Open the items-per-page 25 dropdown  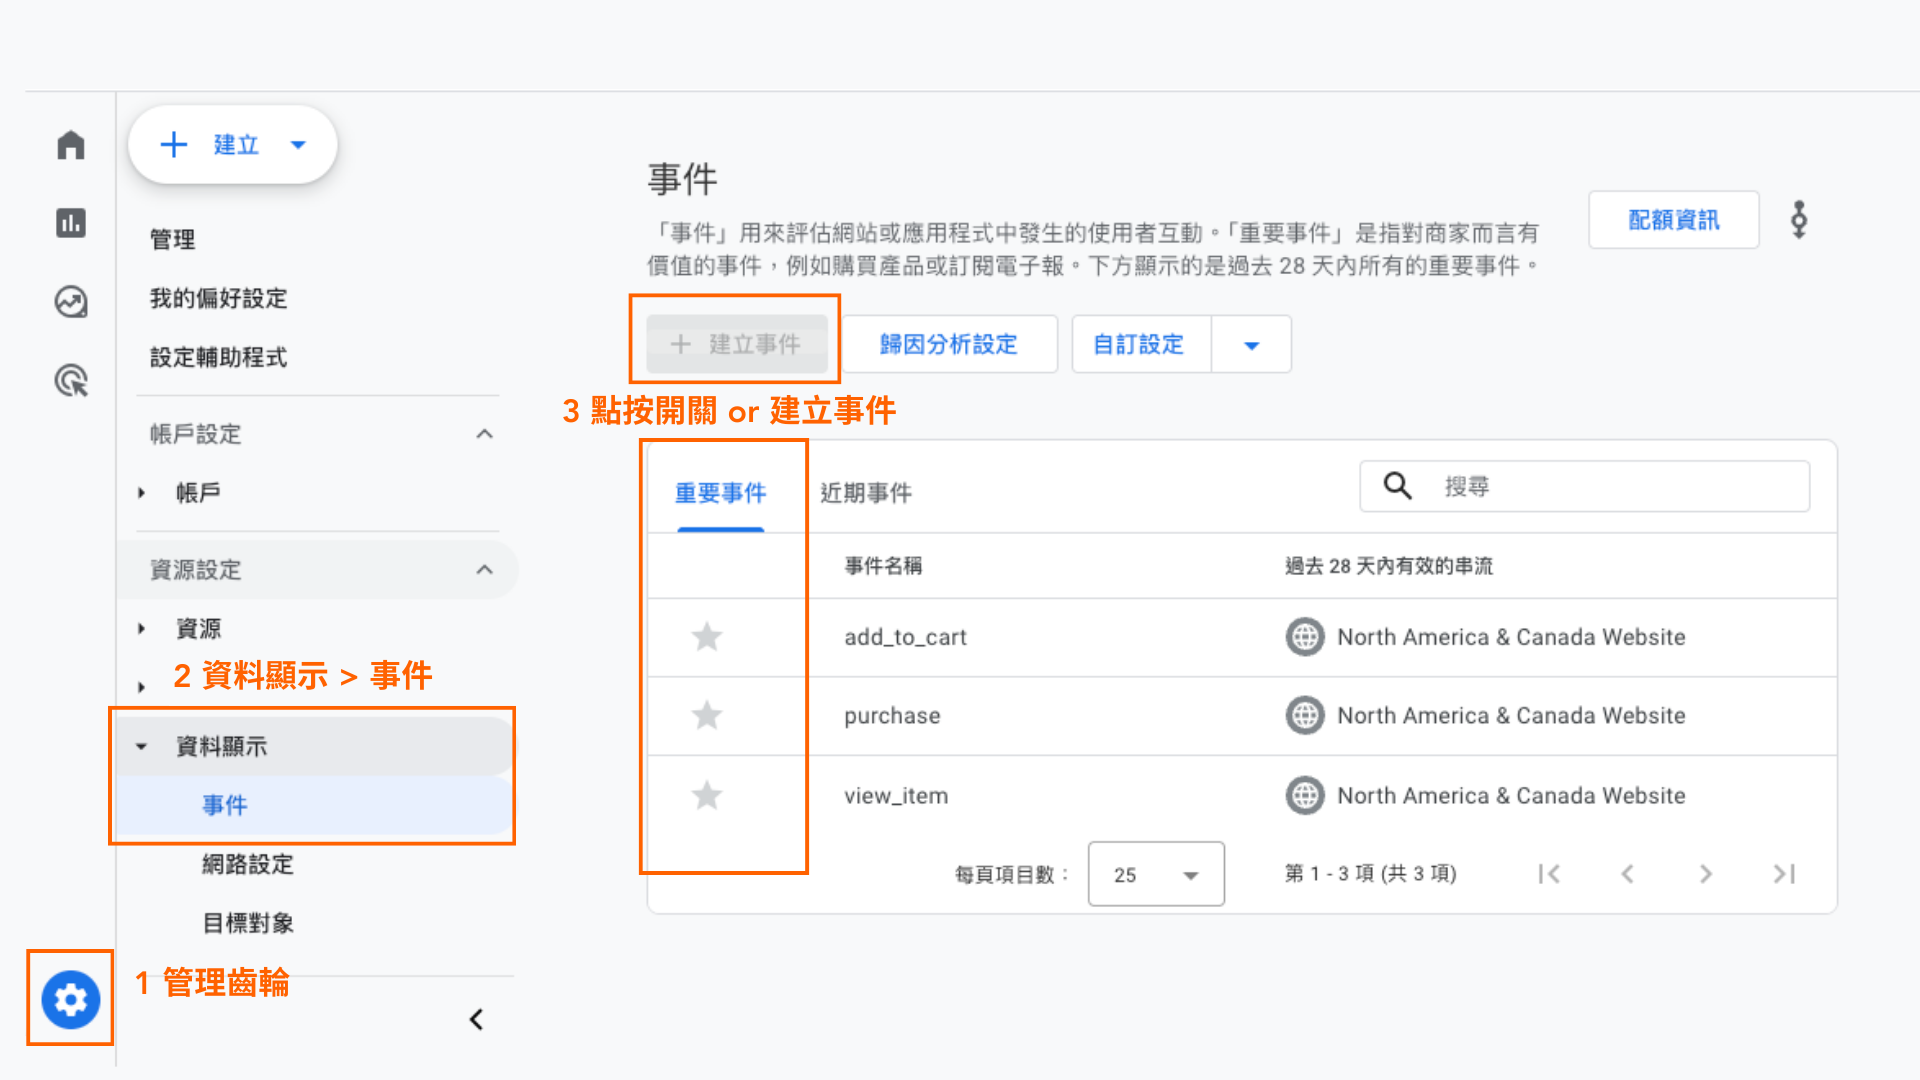(1155, 873)
